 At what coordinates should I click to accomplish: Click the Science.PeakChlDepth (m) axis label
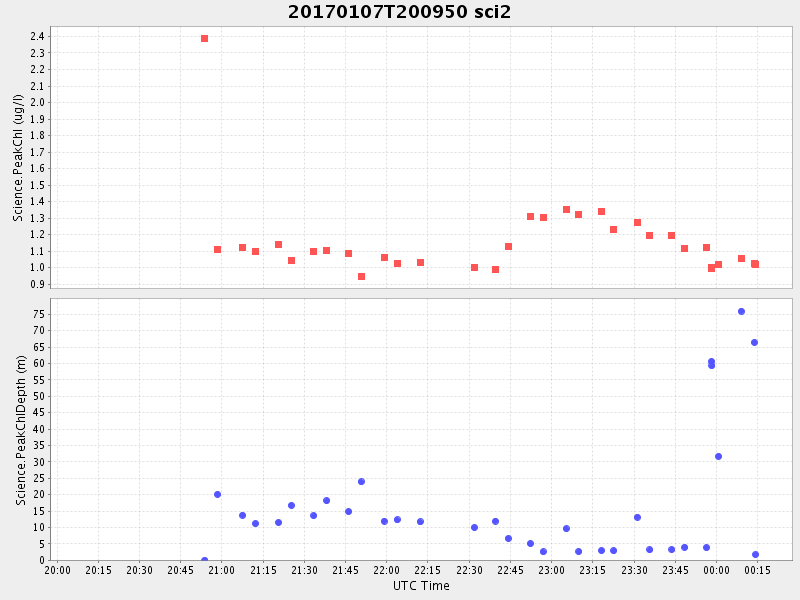tap(20, 430)
